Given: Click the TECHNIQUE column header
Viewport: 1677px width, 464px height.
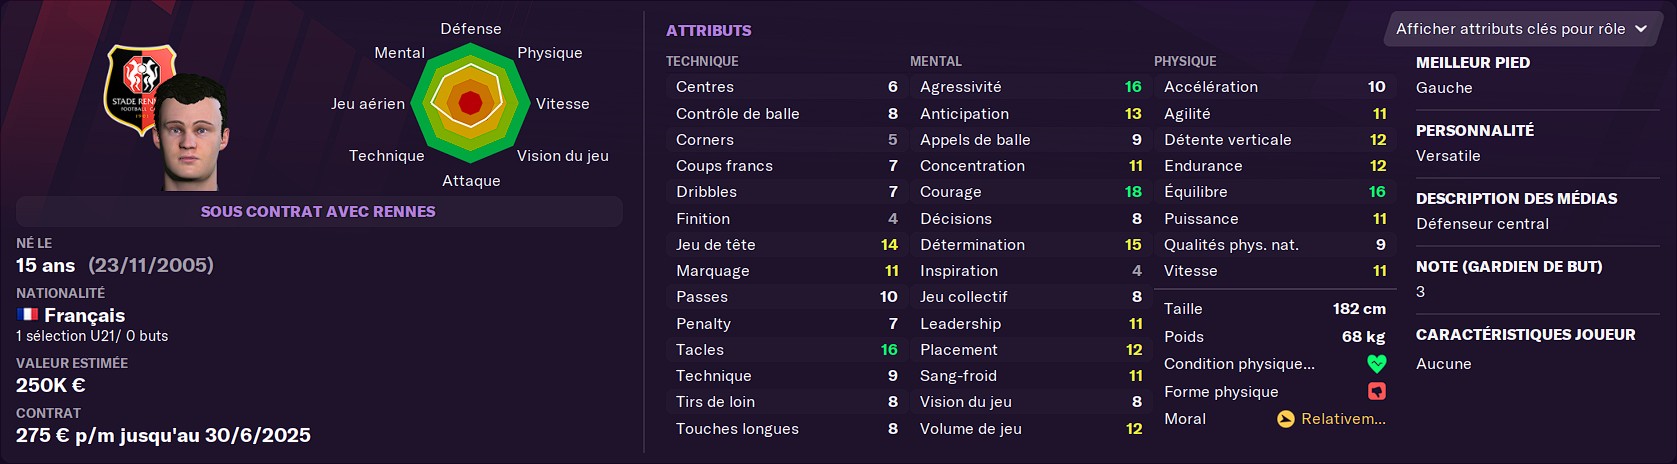Looking at the screenshot, I should [x=702, y=61].
